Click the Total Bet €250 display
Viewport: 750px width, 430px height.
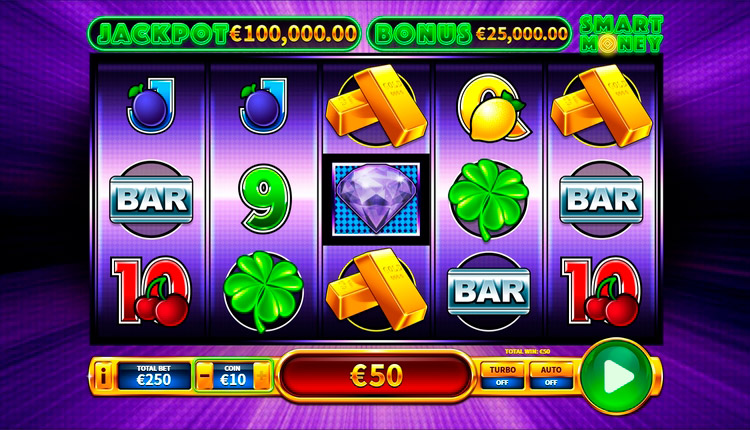[x=154, y=376]
